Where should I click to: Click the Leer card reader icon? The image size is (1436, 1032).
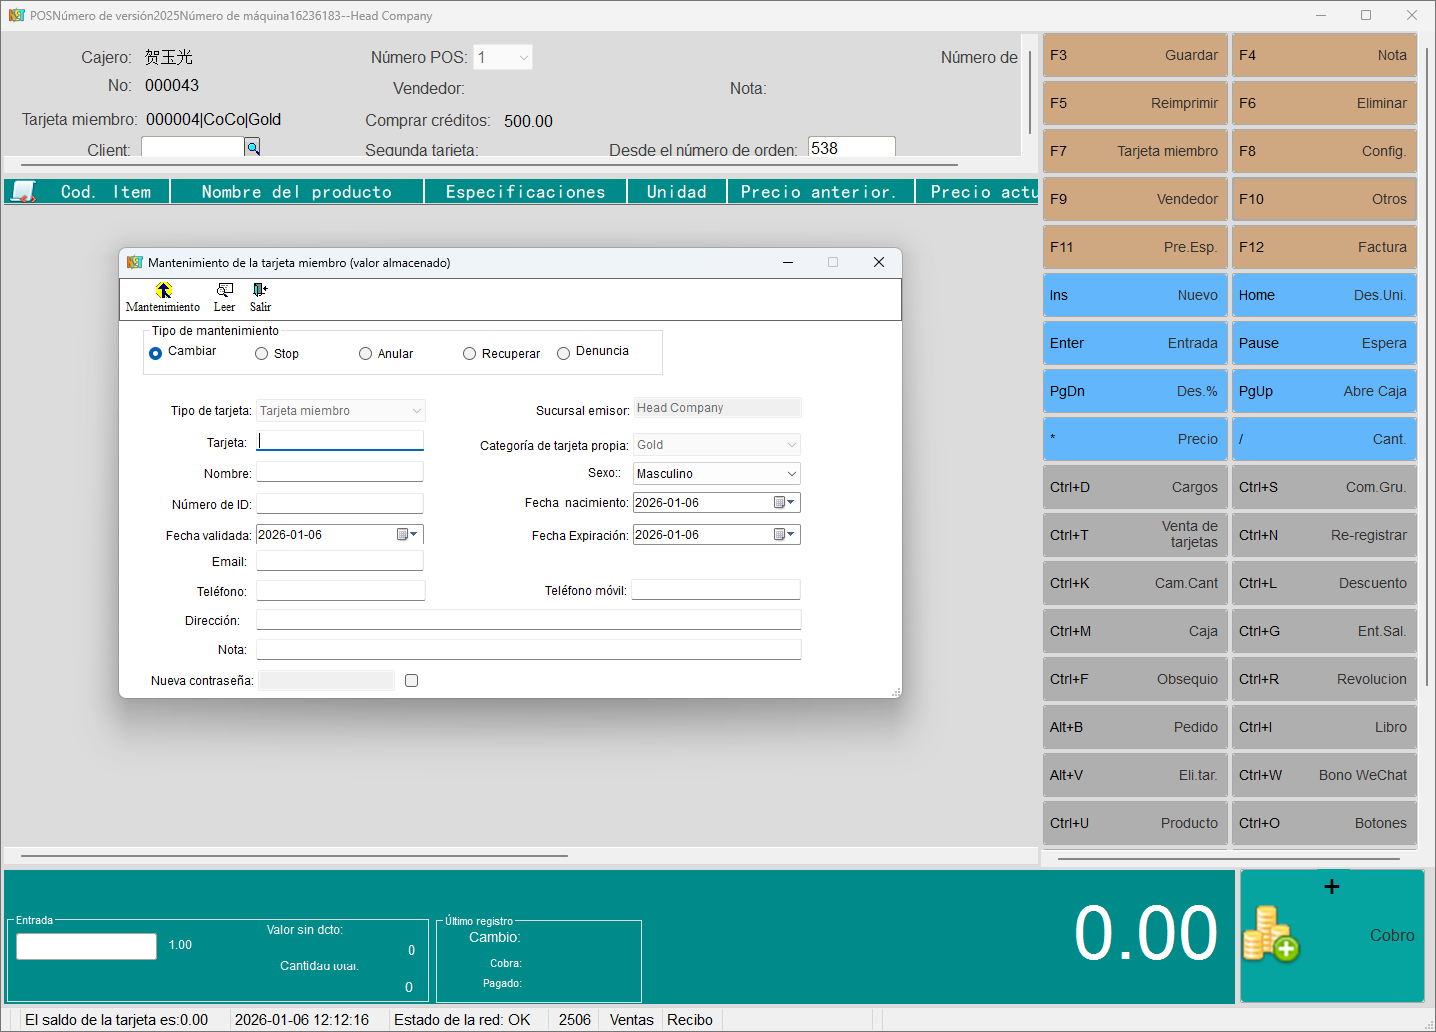point(224,291)
